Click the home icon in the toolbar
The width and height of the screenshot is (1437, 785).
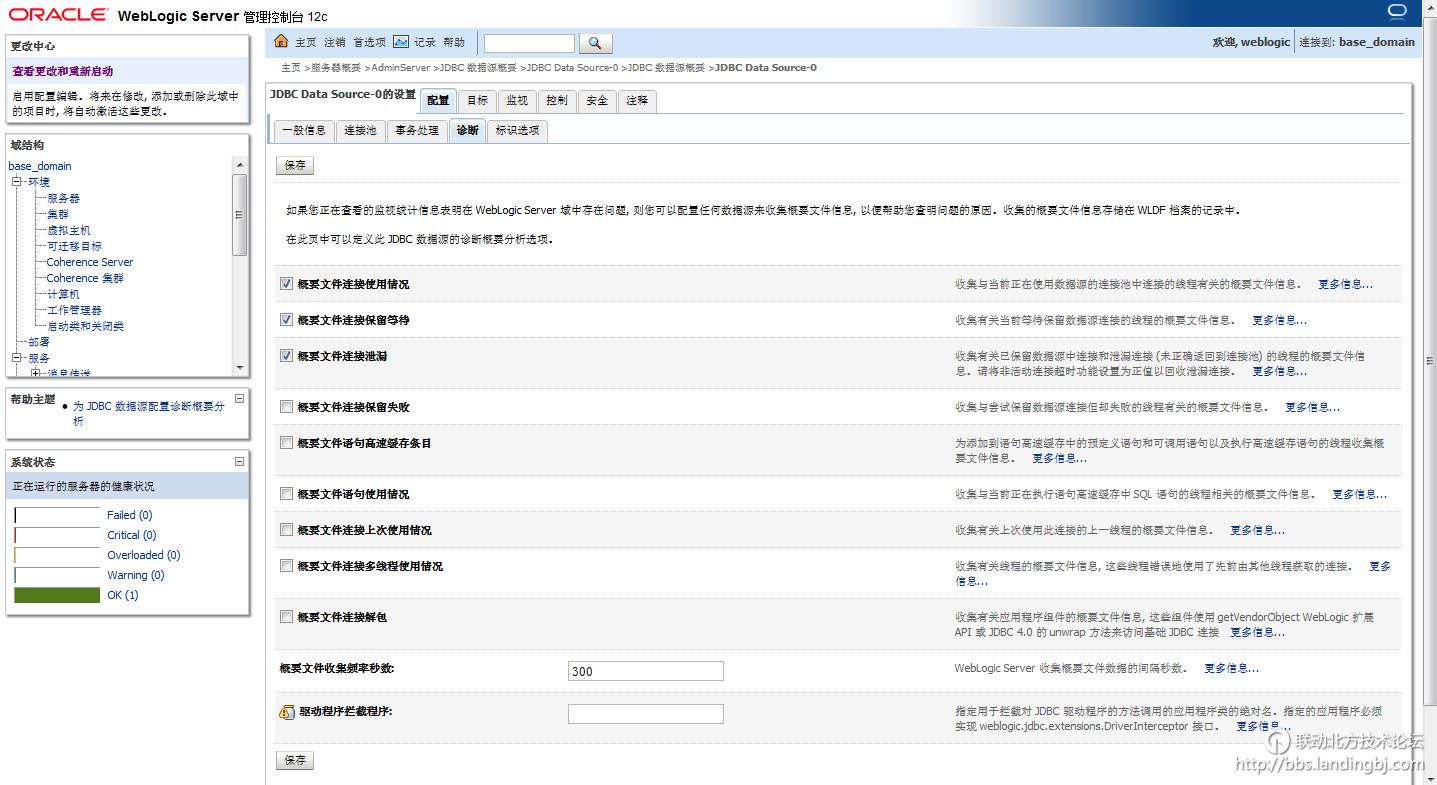tap(281, 42)
